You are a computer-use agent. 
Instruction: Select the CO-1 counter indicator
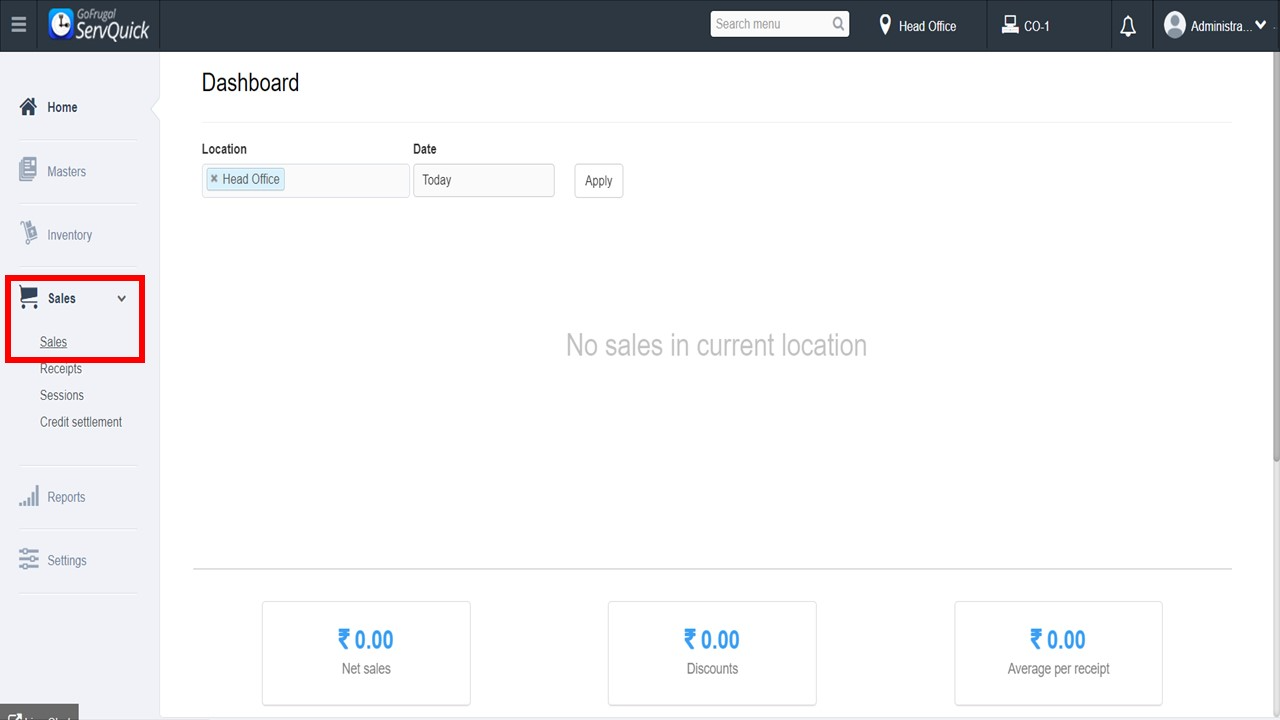pyautogui.click(x=1026, y=26)
